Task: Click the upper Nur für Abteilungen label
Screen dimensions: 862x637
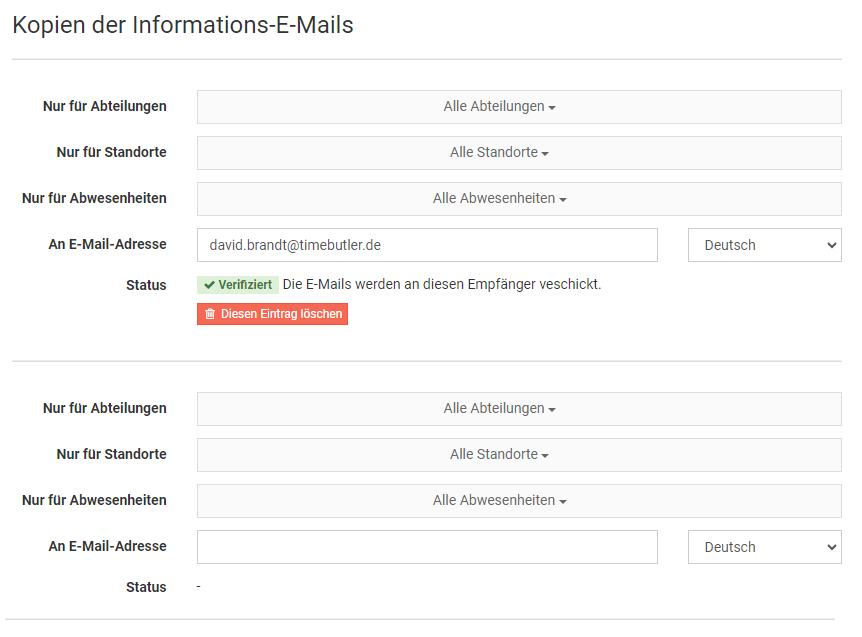Action: (x=105, y=106)
